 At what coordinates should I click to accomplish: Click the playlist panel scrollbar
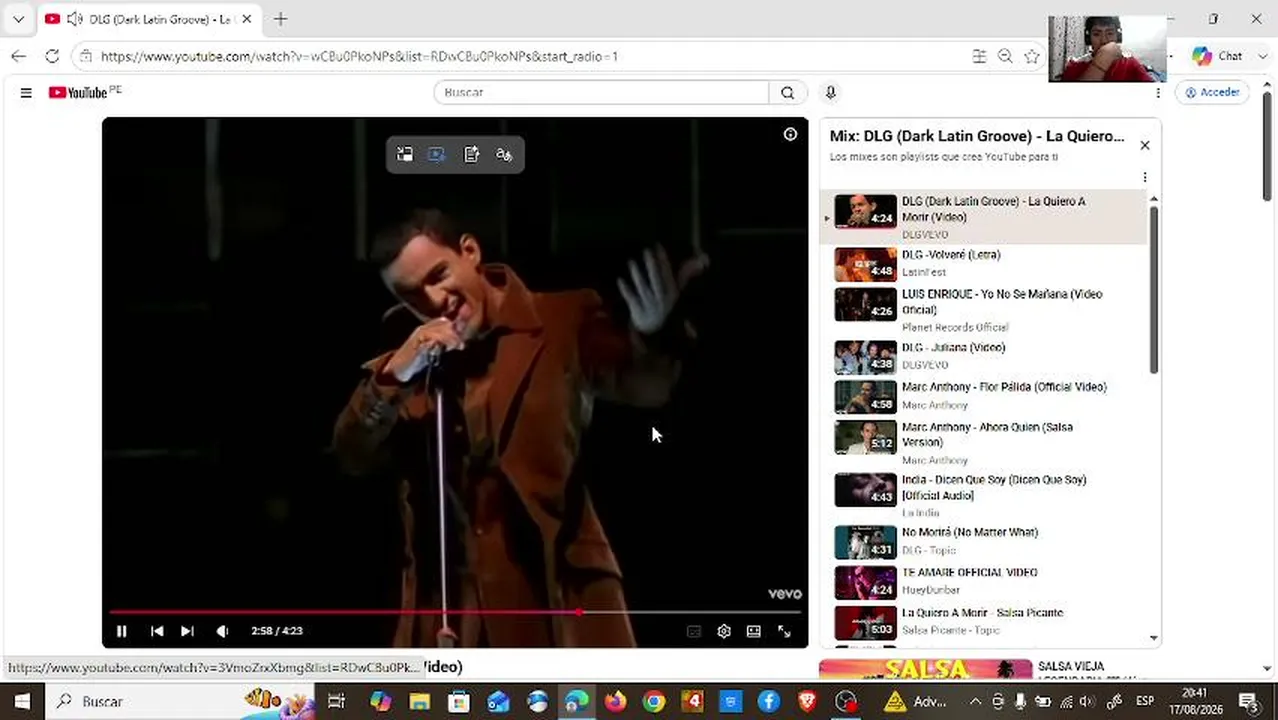(x=1153, y=290)
